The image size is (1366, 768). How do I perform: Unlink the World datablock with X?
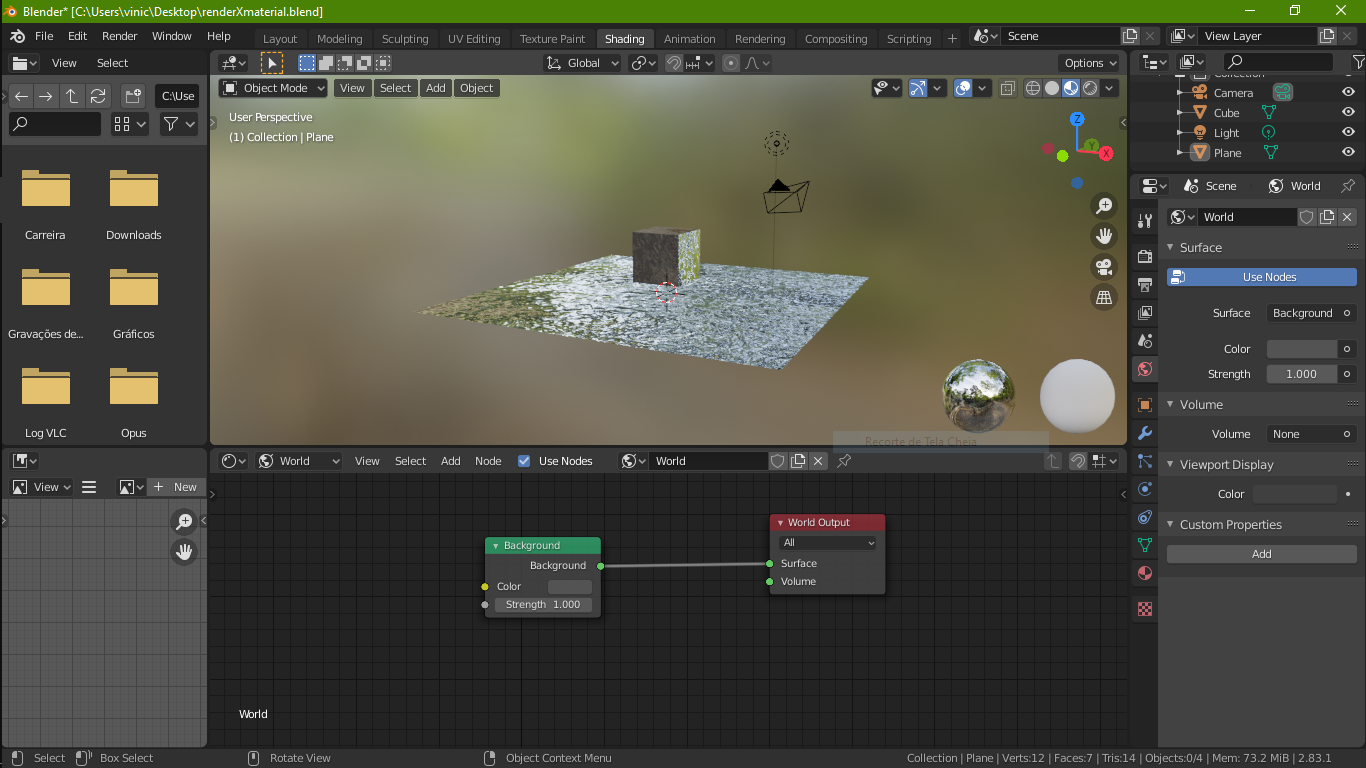(1347, 217)
